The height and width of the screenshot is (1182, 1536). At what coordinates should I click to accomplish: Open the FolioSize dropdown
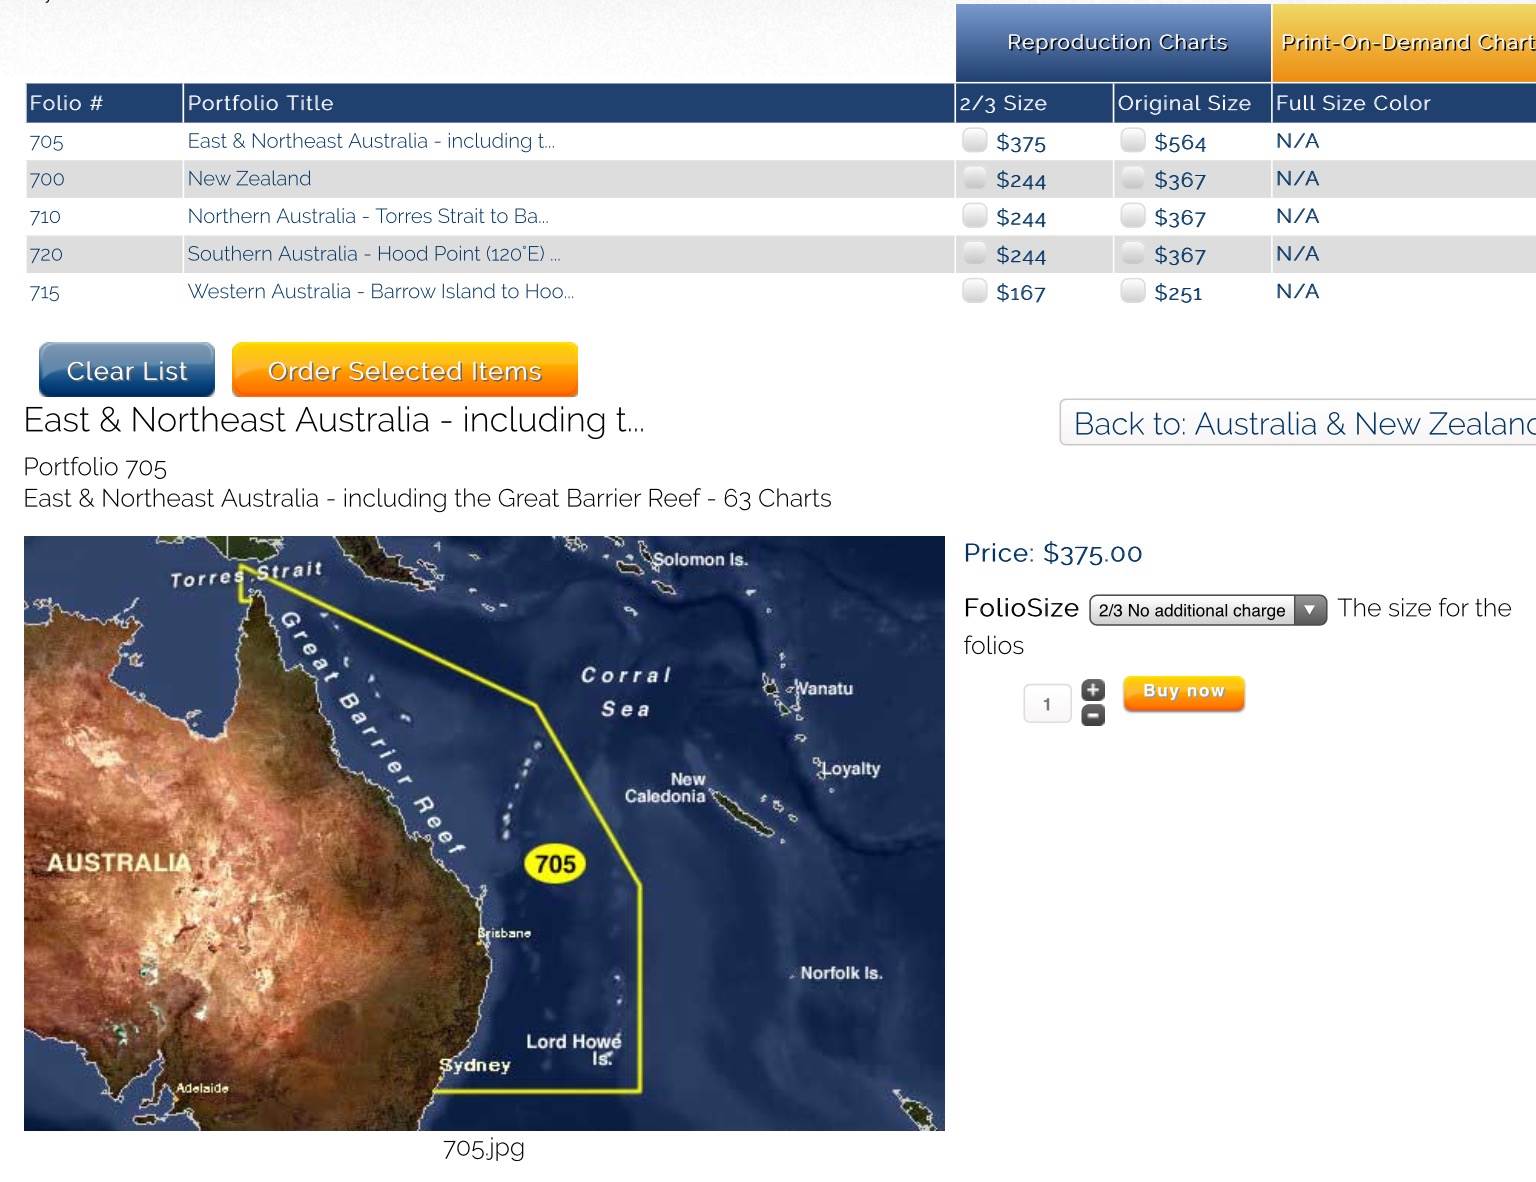[1207, 610]
